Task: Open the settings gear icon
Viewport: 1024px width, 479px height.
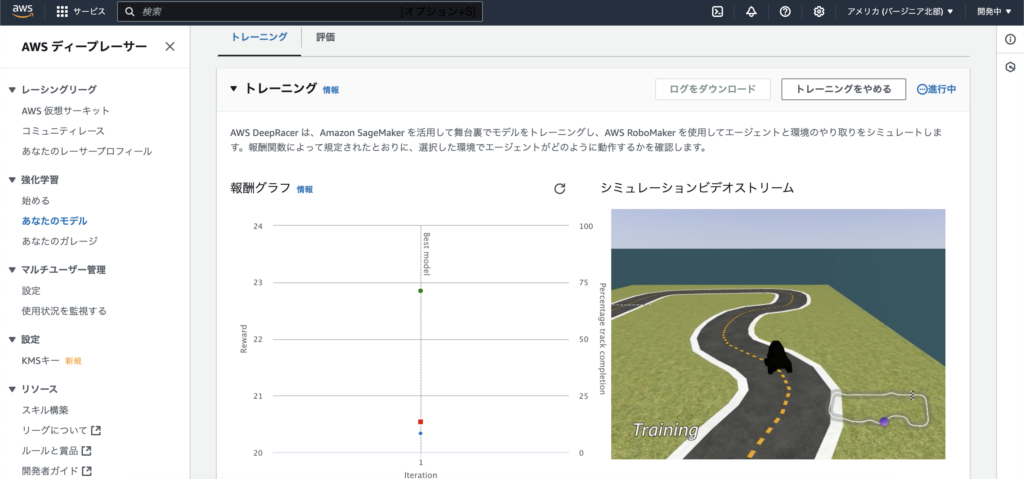Action: coord(819,12)
